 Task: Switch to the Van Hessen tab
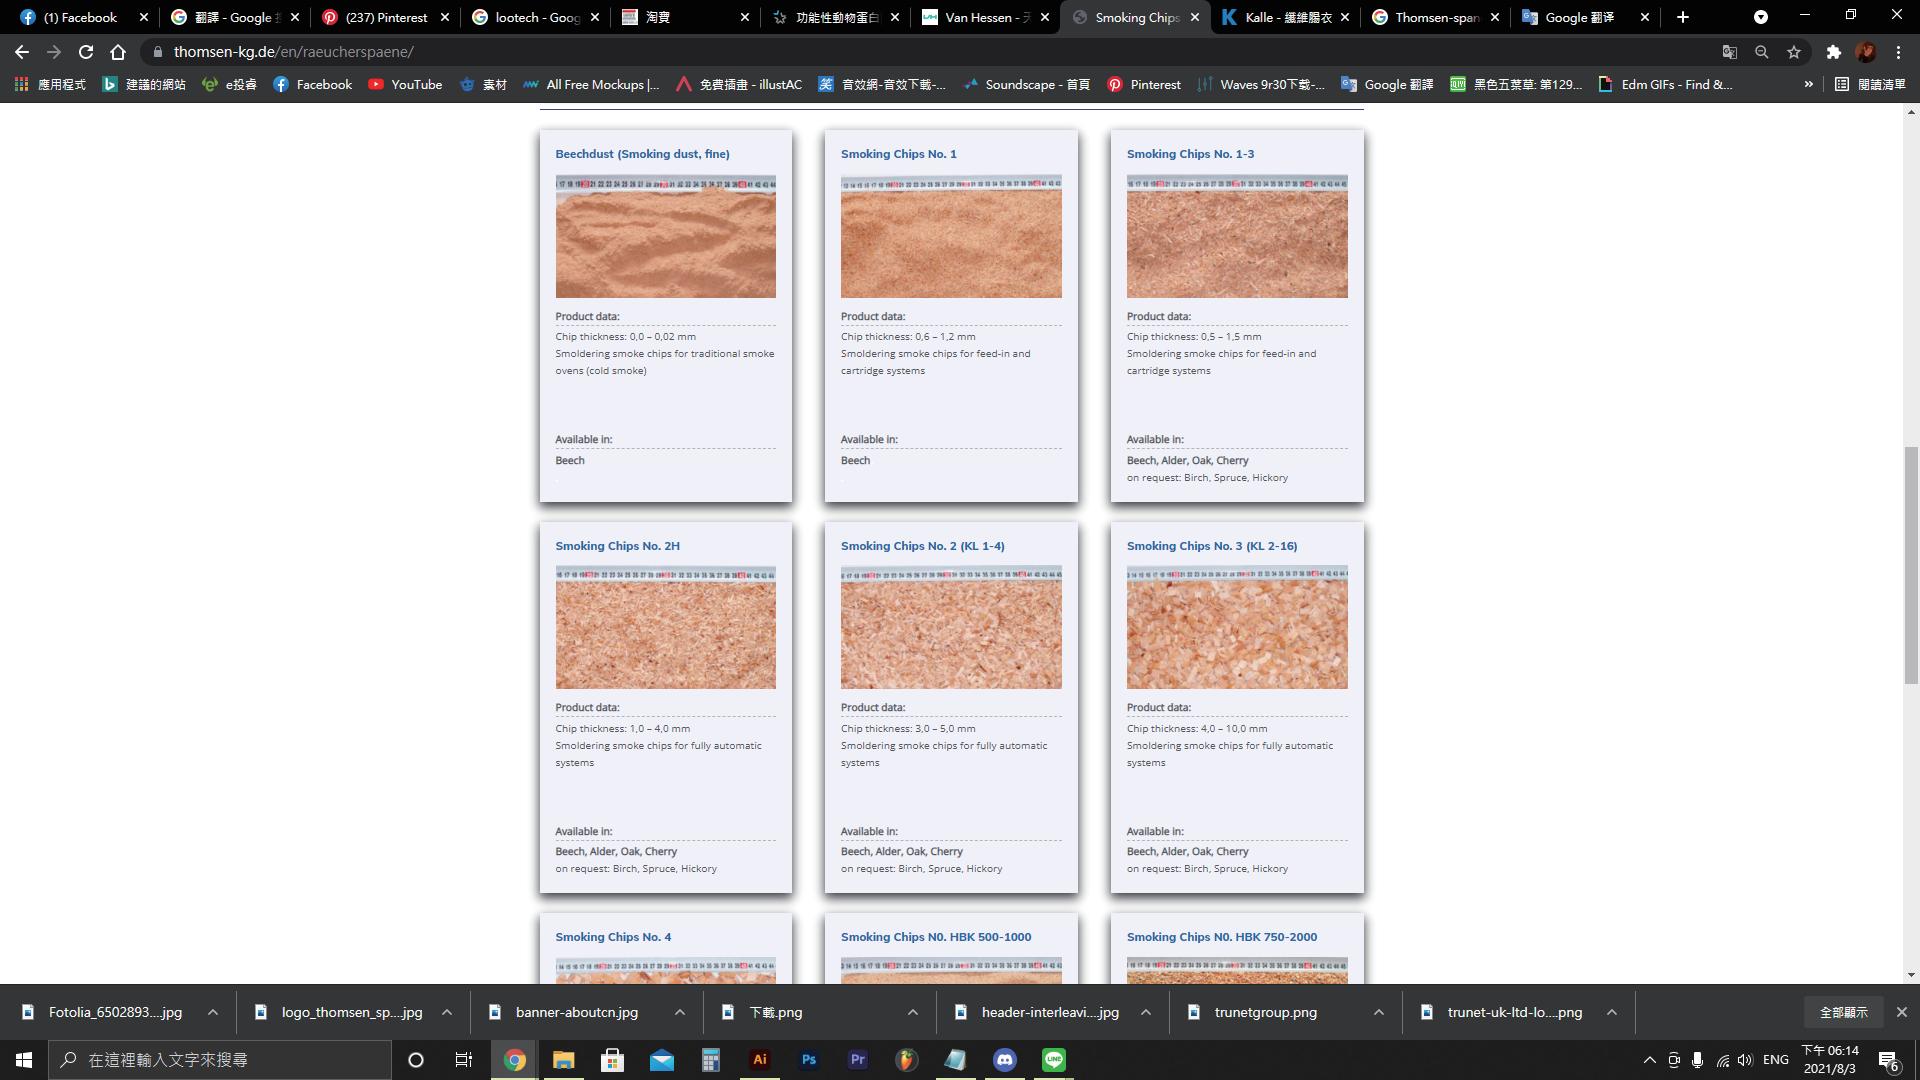(984, 17)
